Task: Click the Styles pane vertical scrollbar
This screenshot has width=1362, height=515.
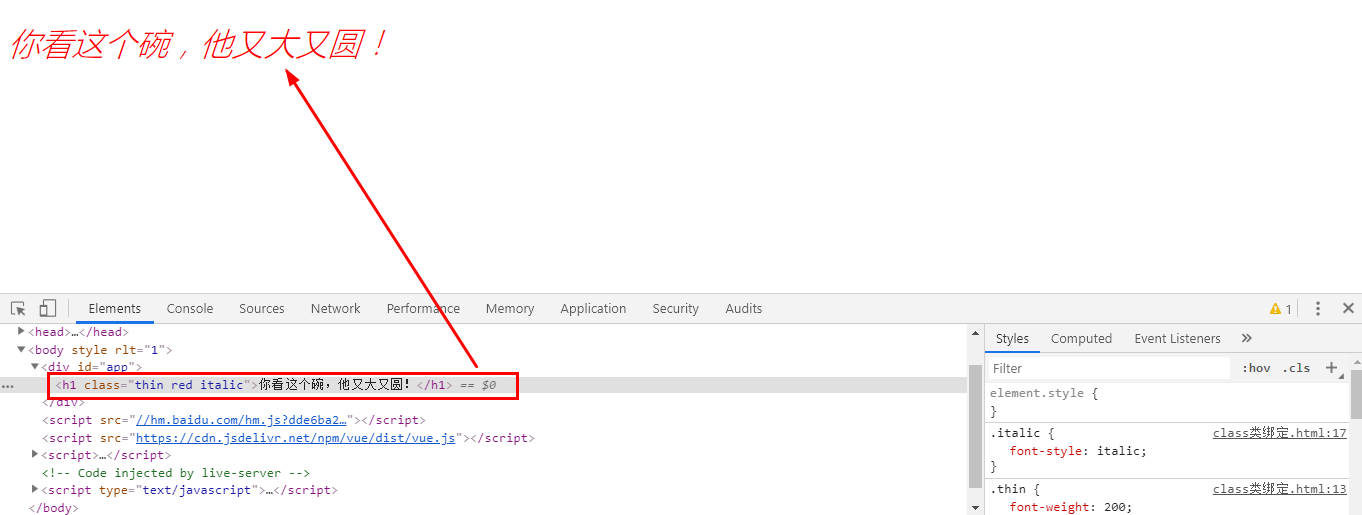Action: (x=1356, y=394)
